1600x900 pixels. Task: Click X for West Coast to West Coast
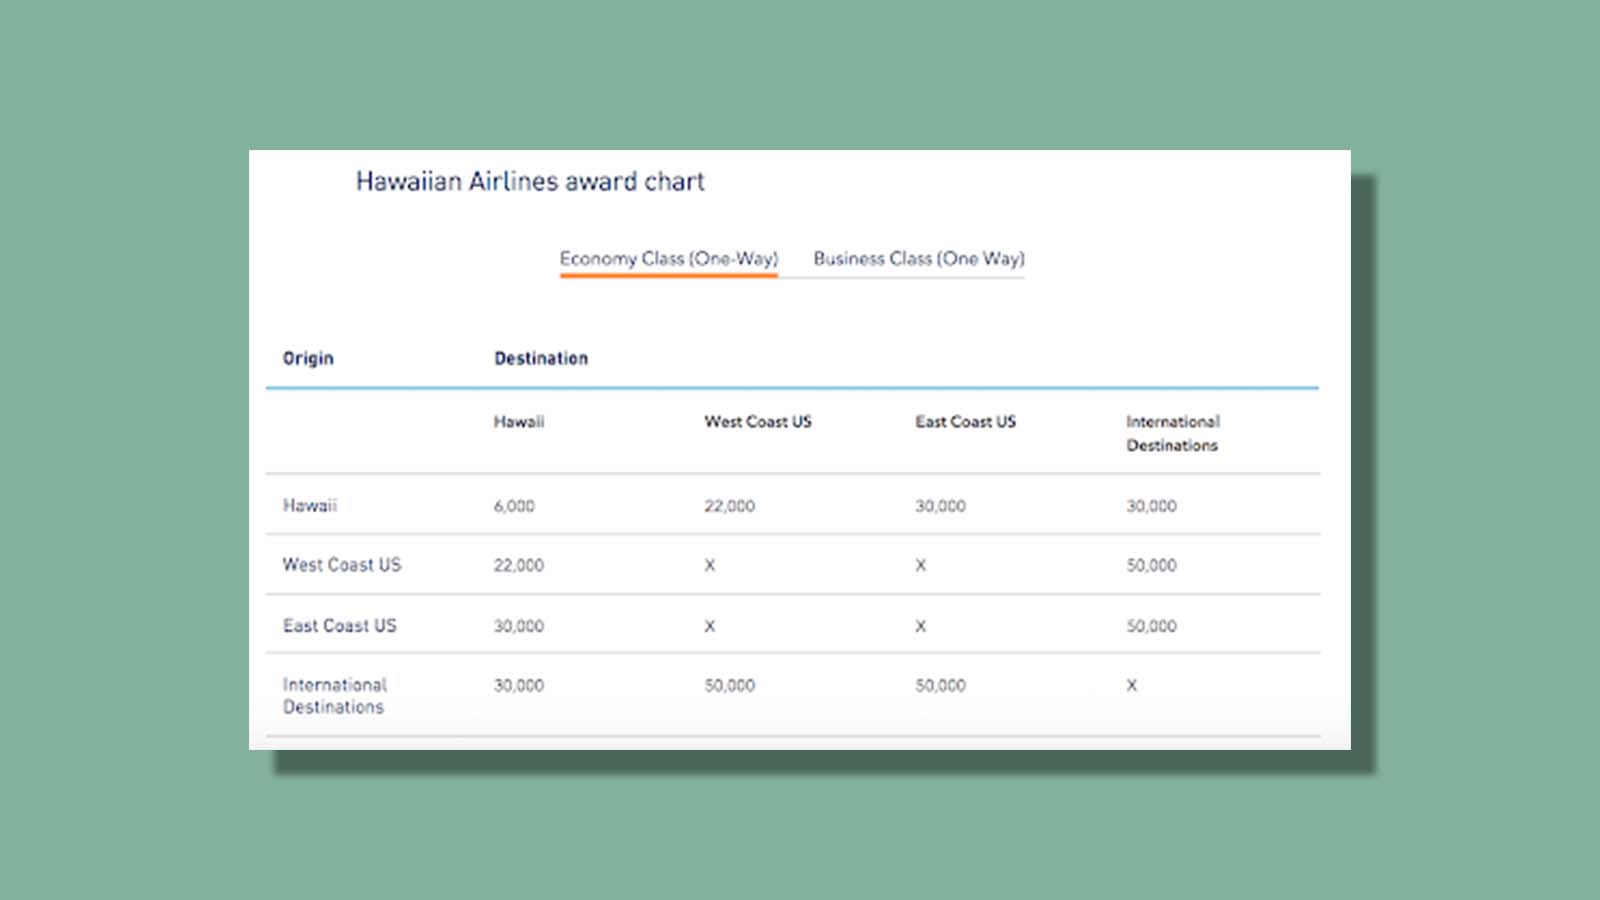(x=710, y=565)
